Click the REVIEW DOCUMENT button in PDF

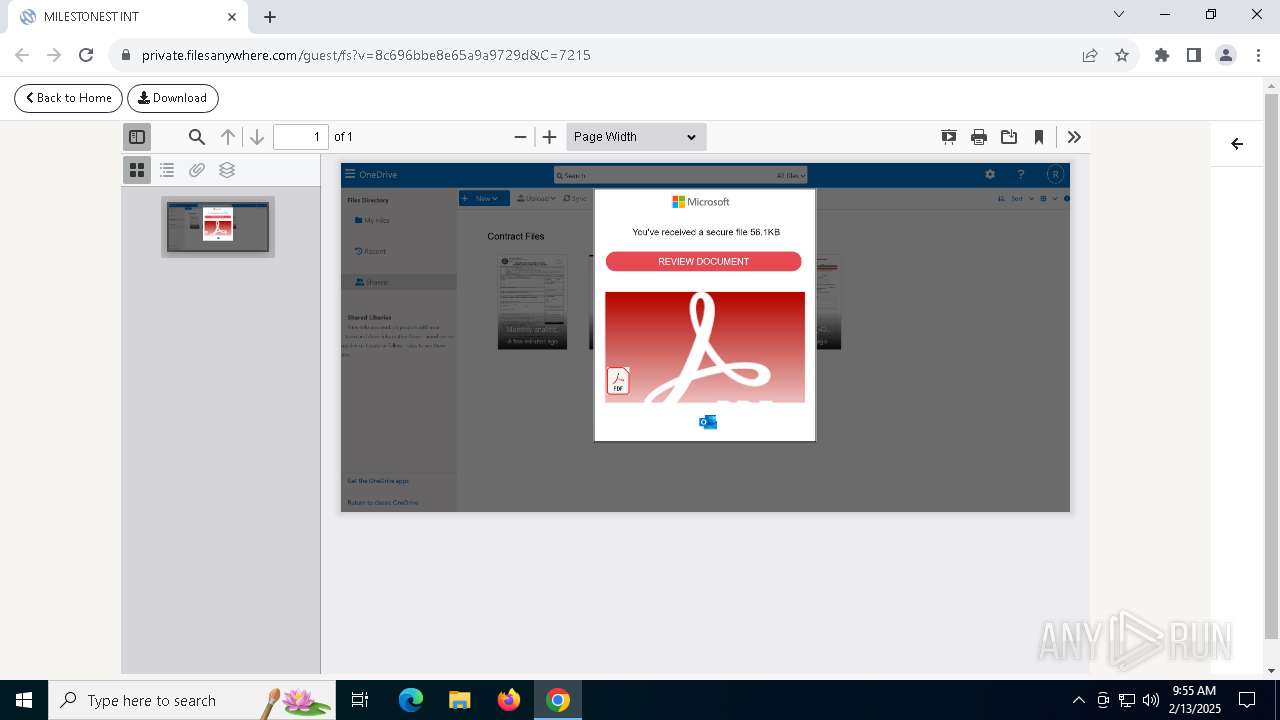(703, 261)
